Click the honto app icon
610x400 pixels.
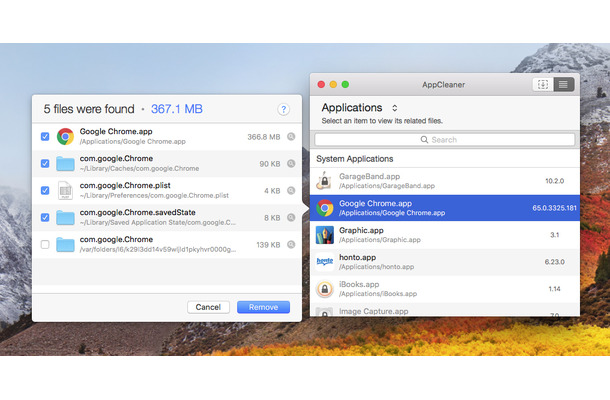pos(324,262)
